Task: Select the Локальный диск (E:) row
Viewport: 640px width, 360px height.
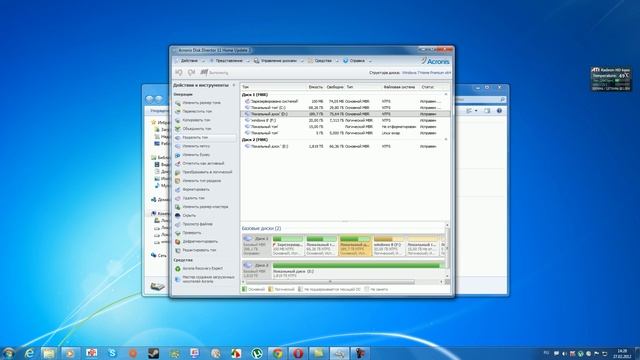Action: coord(345,146)
